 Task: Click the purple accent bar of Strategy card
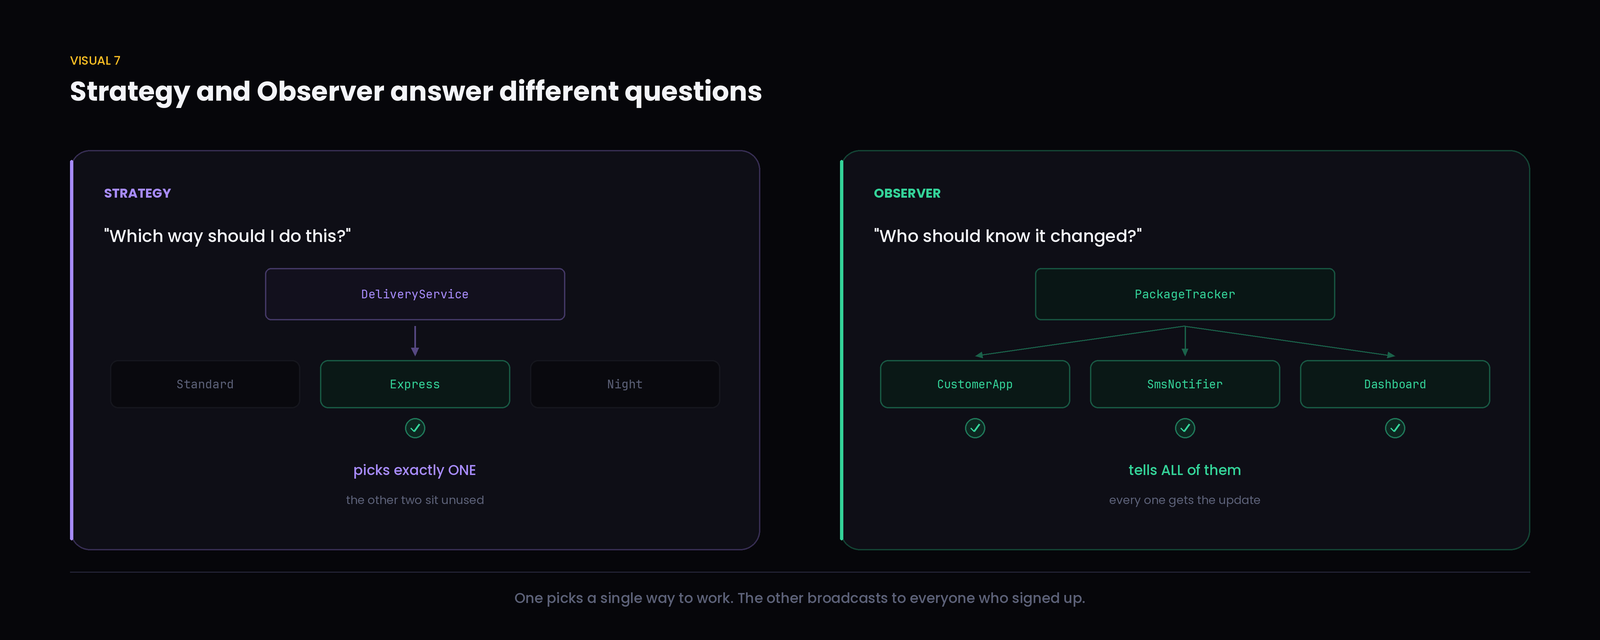[x=72, y=350]
